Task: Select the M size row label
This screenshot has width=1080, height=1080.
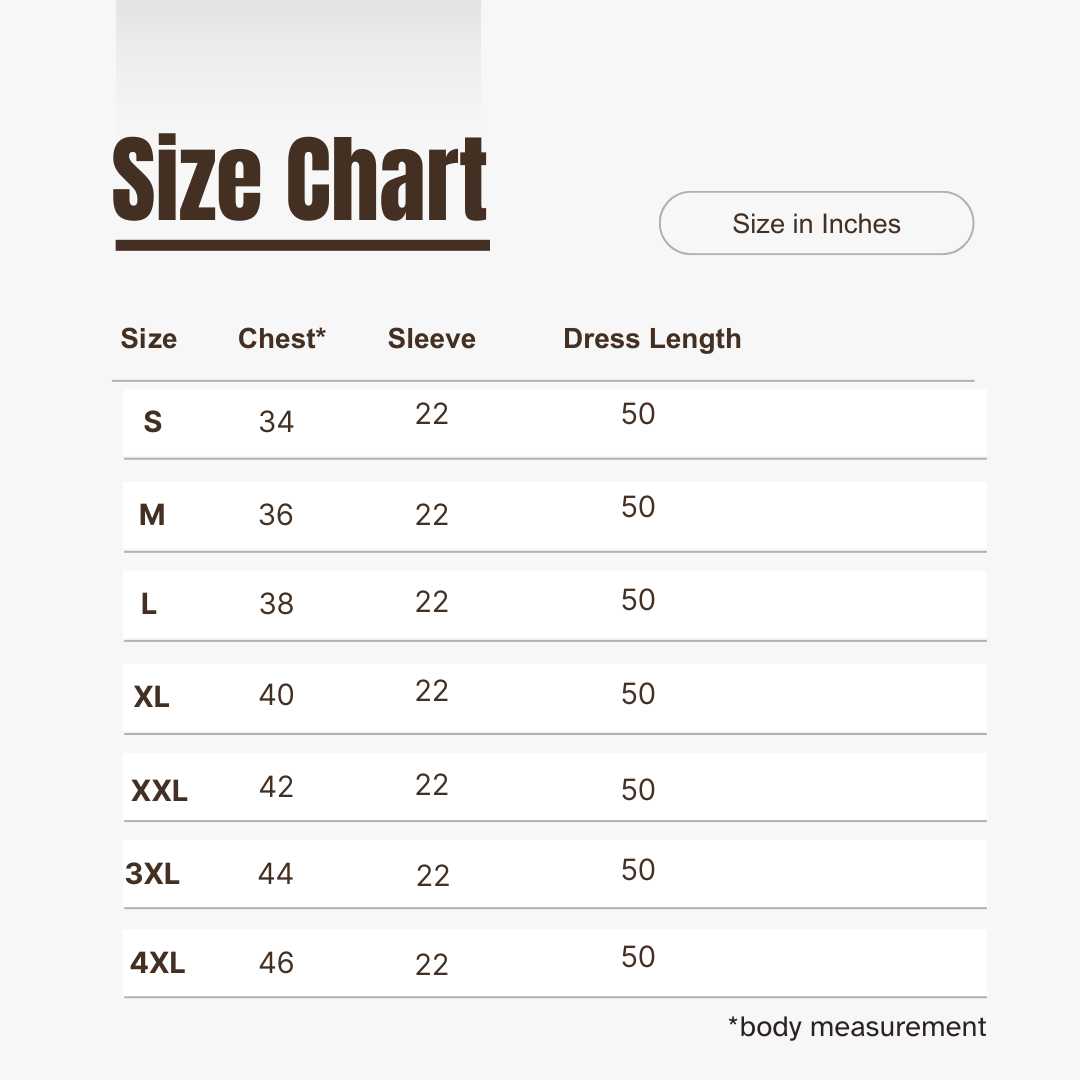Action: click(x=152, y=515)
